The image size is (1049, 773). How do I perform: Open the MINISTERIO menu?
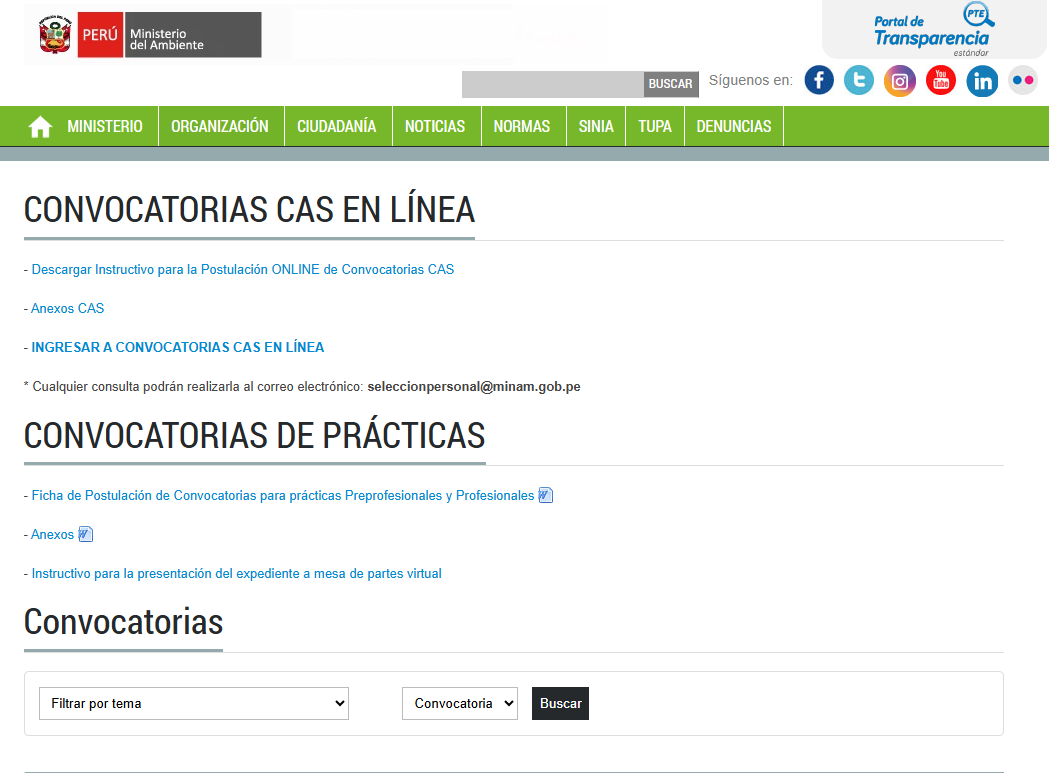pyautogui.click(x=105, y=127)
